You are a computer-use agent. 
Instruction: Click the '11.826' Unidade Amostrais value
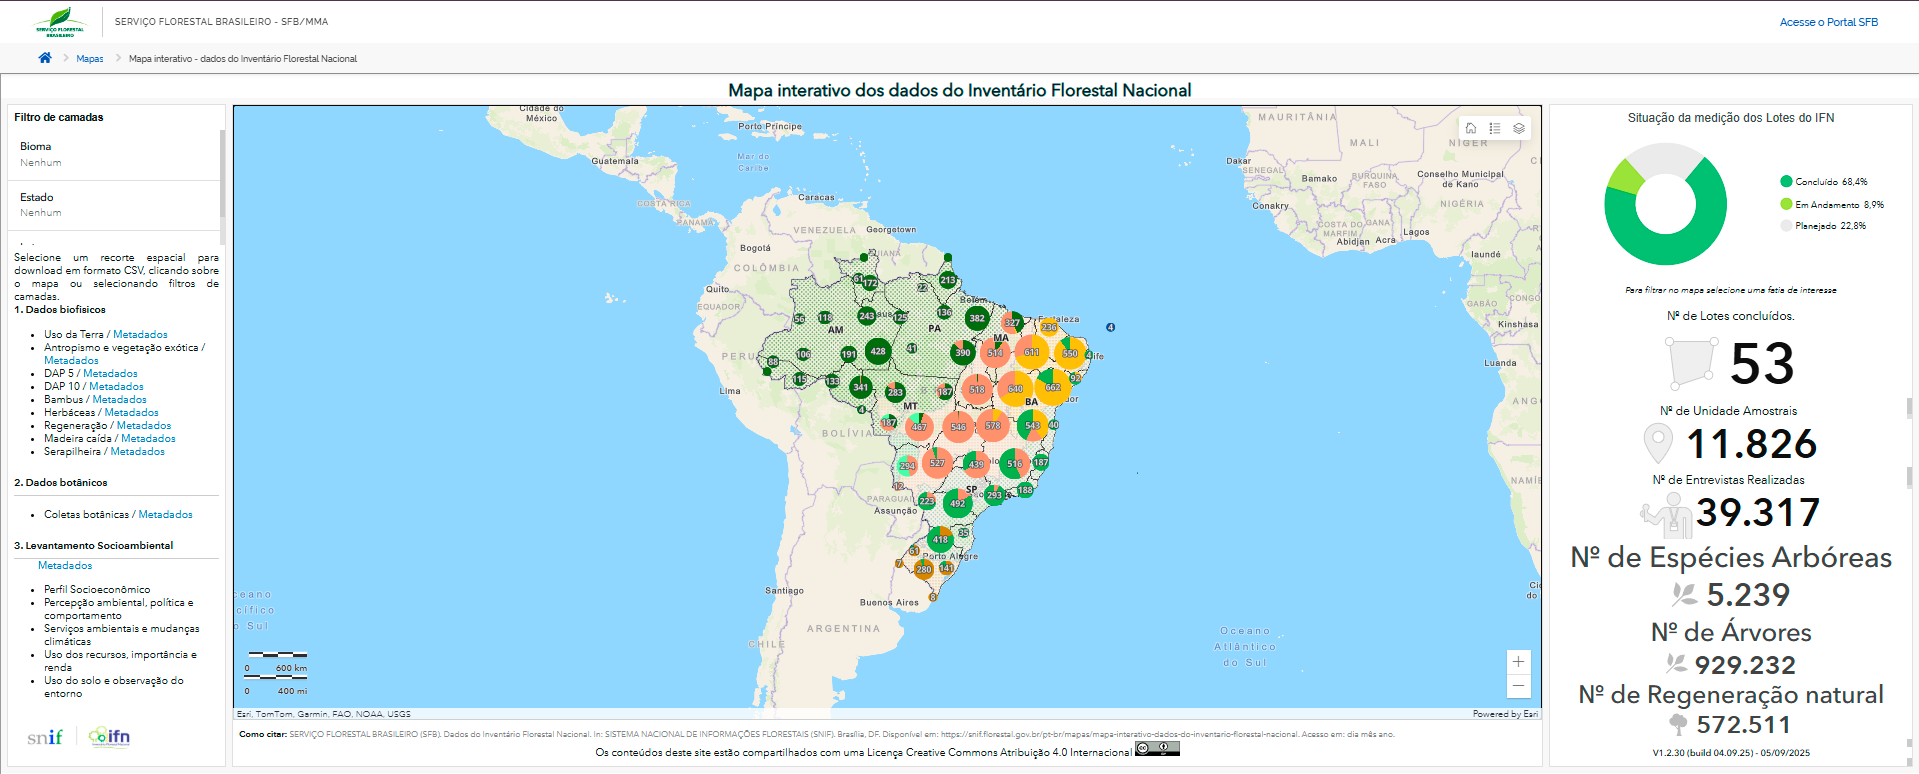1751,444
